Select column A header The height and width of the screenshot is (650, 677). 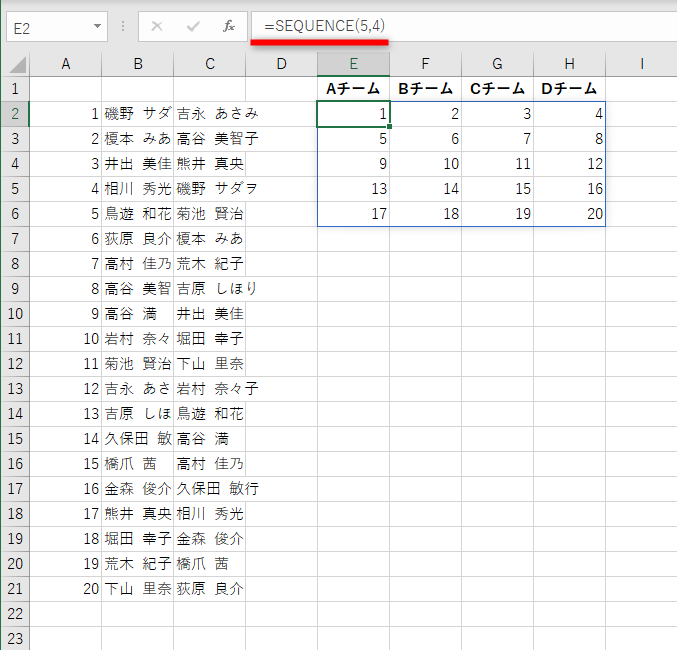[x=66, y=64]
